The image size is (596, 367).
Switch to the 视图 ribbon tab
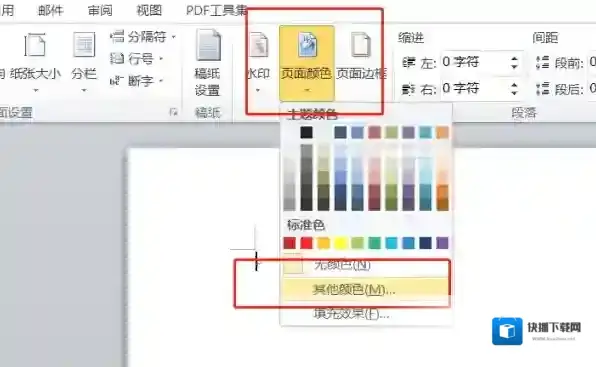149,10
